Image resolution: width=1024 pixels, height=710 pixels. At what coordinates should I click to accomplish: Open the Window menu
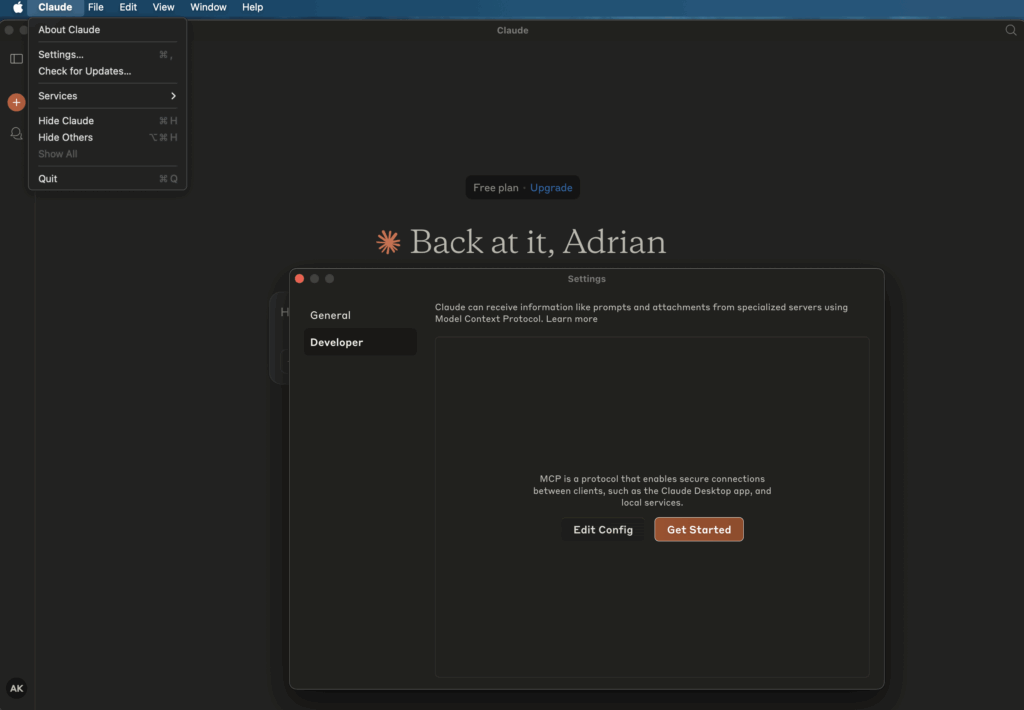208,7
